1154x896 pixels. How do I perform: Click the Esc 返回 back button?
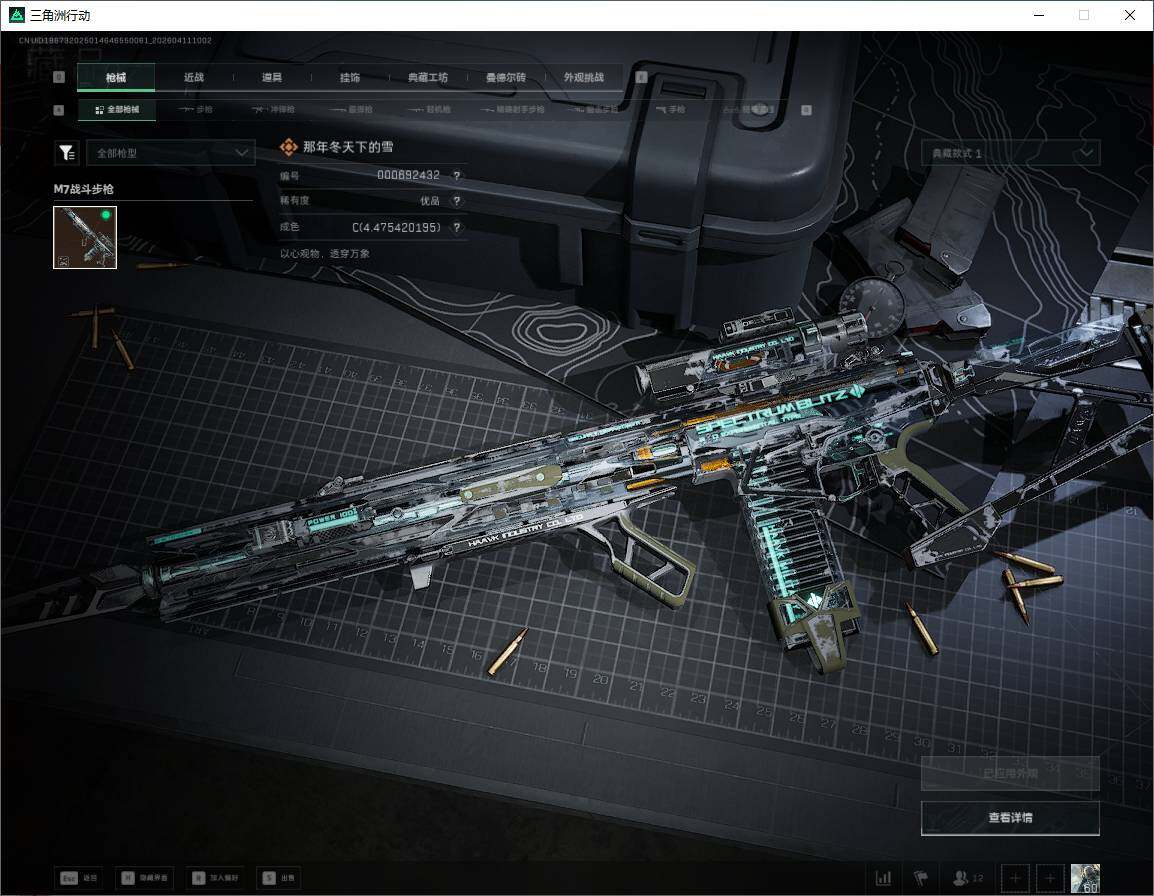[79, 878]
